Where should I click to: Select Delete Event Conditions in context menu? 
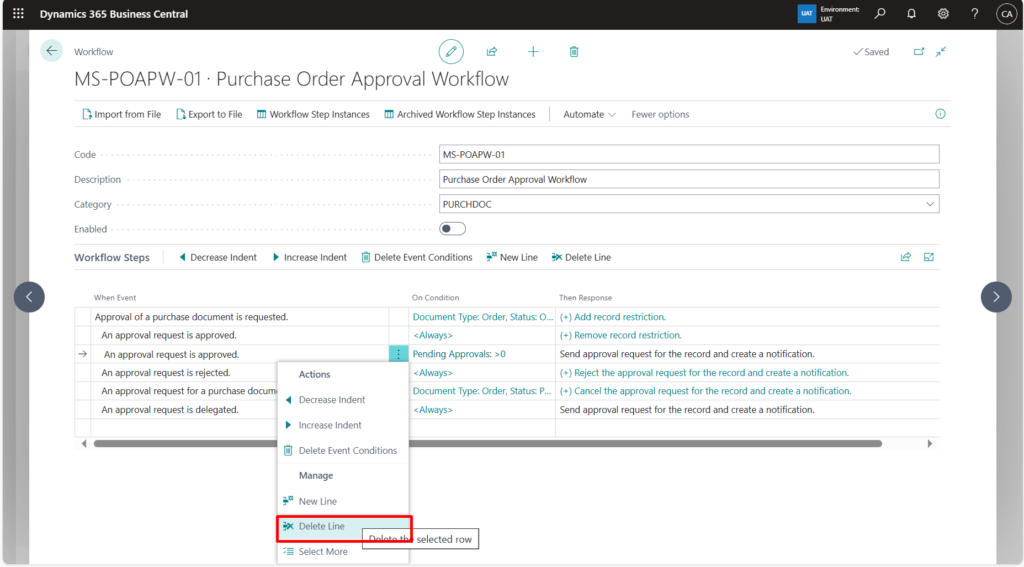click(343, 451)
